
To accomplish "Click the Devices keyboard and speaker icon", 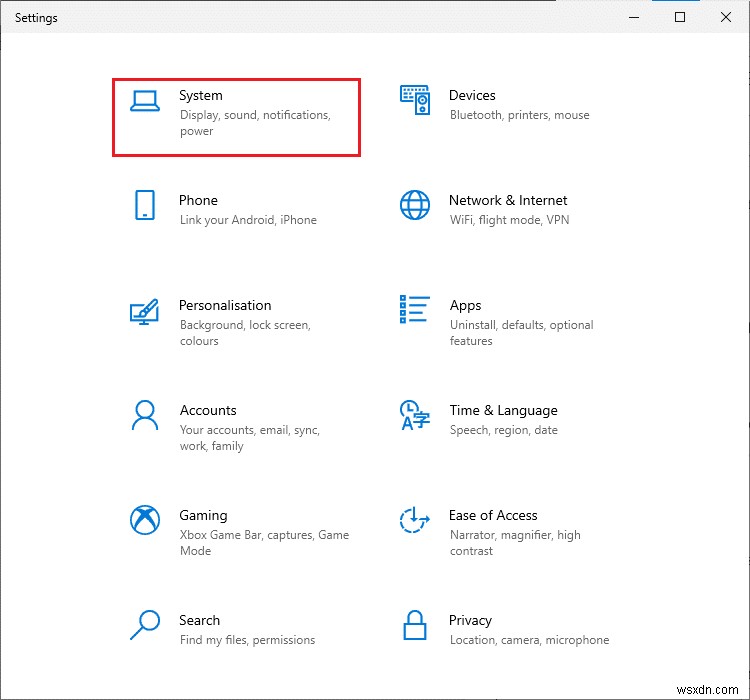I will [415, 100].
